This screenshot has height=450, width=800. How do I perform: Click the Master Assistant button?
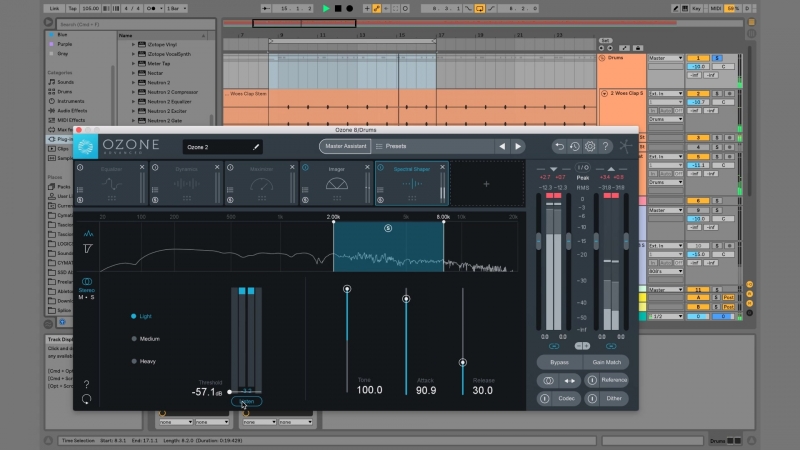pyautogui.click(x=345, y=146)
